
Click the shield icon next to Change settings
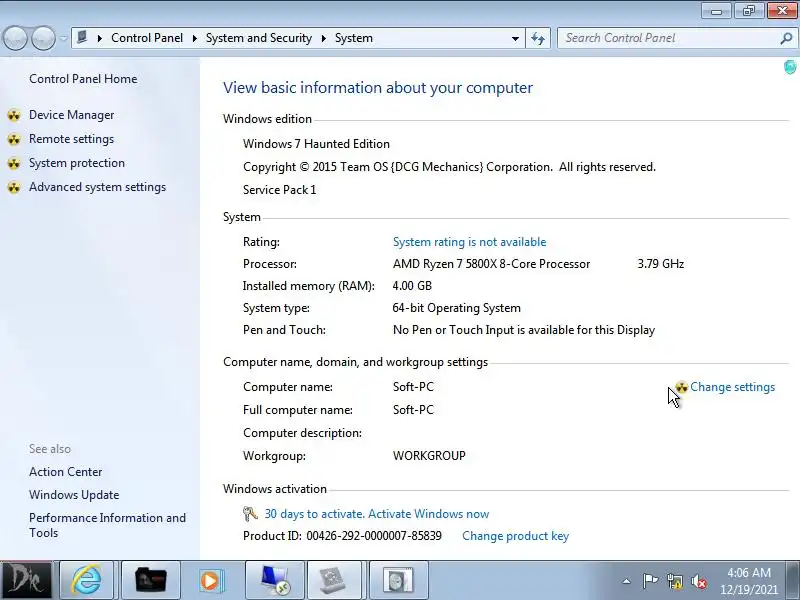pyautogui.click(x=682, y=387)
